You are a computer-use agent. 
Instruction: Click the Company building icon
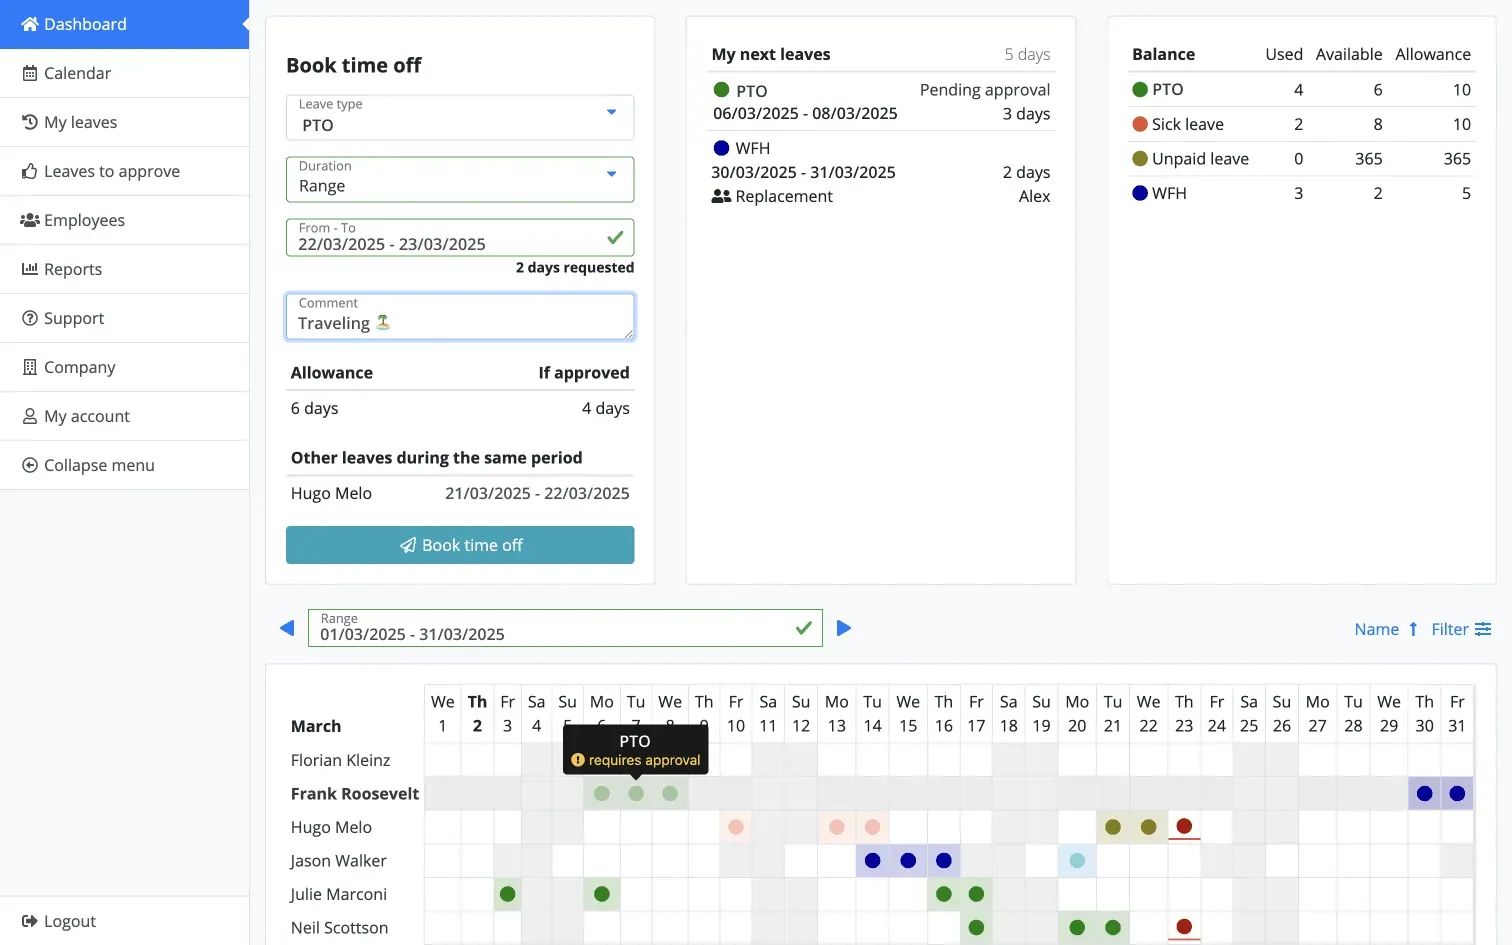(x=29, y=367)
